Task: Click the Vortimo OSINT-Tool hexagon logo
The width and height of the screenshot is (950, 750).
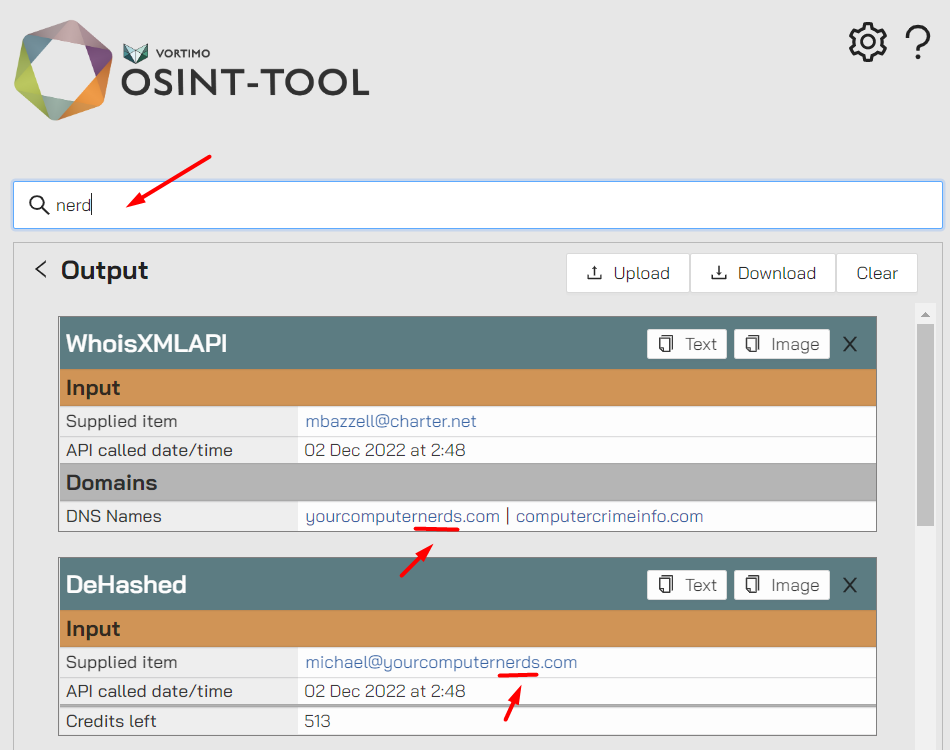Action: click(x=63, y=70)
